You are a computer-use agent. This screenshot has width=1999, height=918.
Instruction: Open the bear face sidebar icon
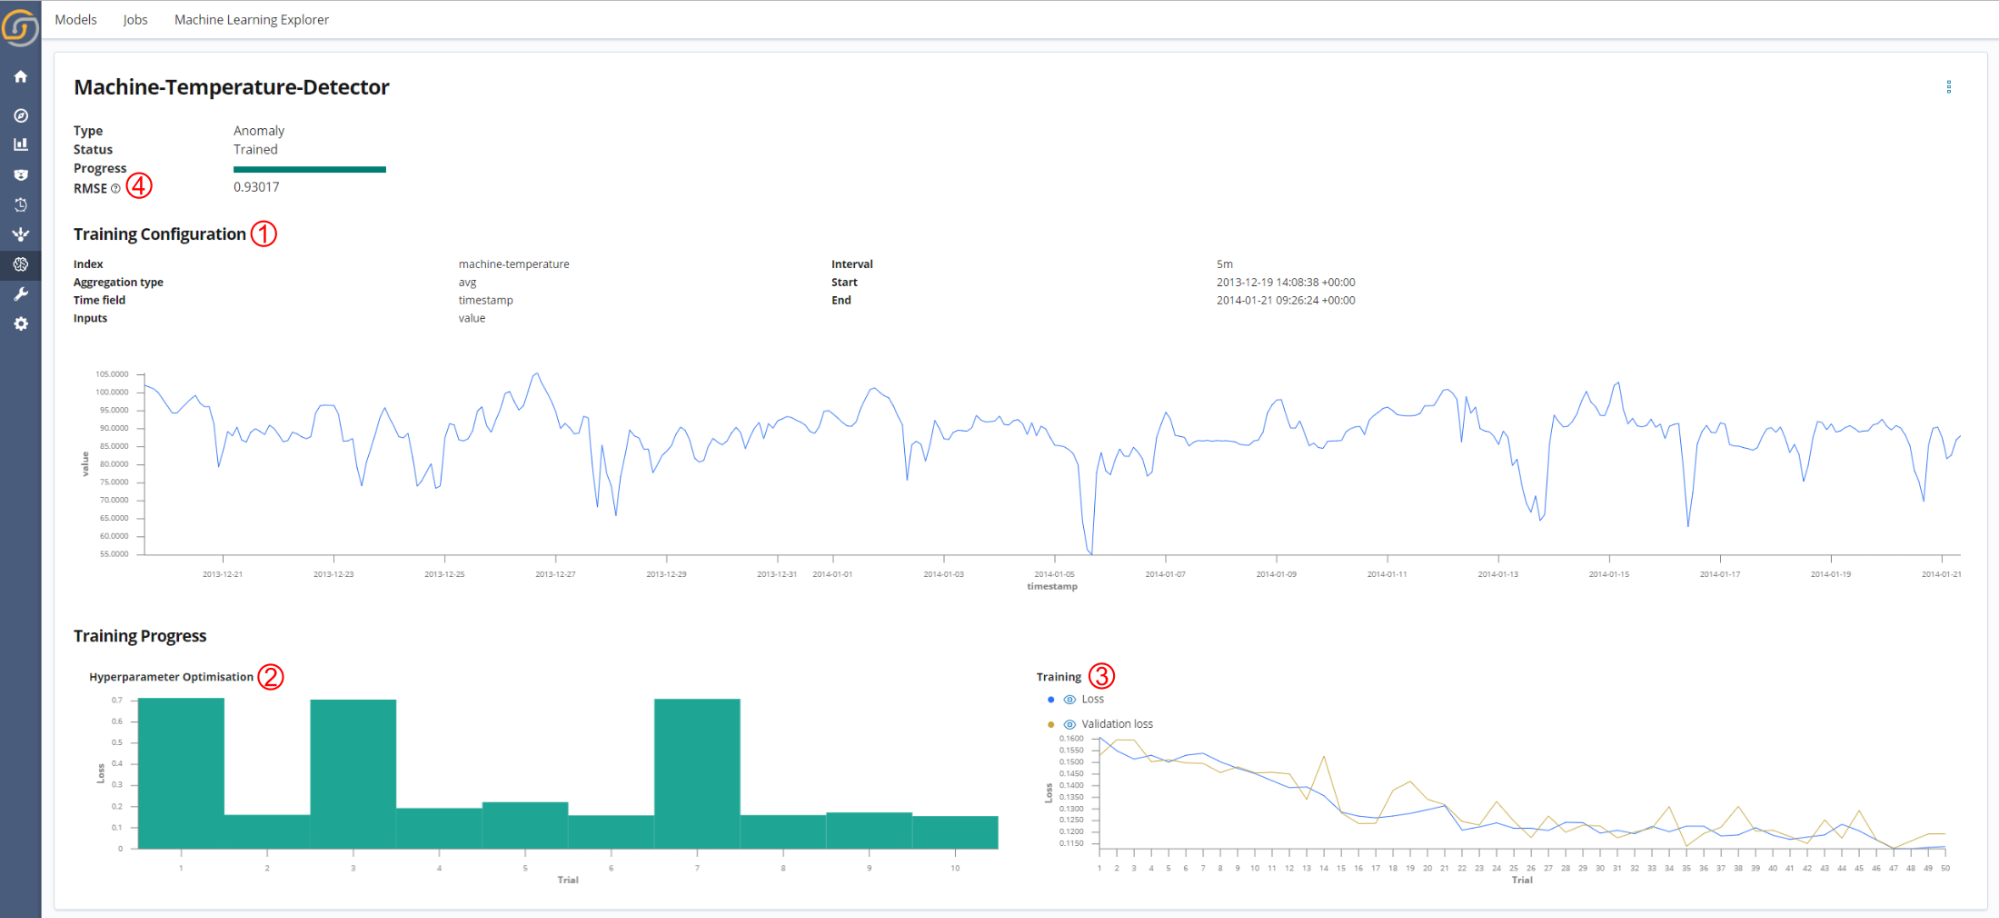(20, 174)
